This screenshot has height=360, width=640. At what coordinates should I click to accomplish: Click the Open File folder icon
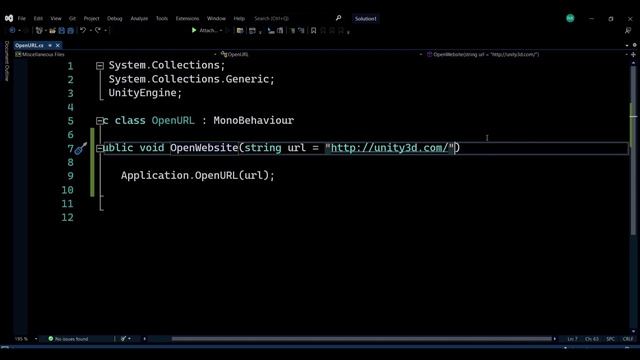(x=52, y=30)
